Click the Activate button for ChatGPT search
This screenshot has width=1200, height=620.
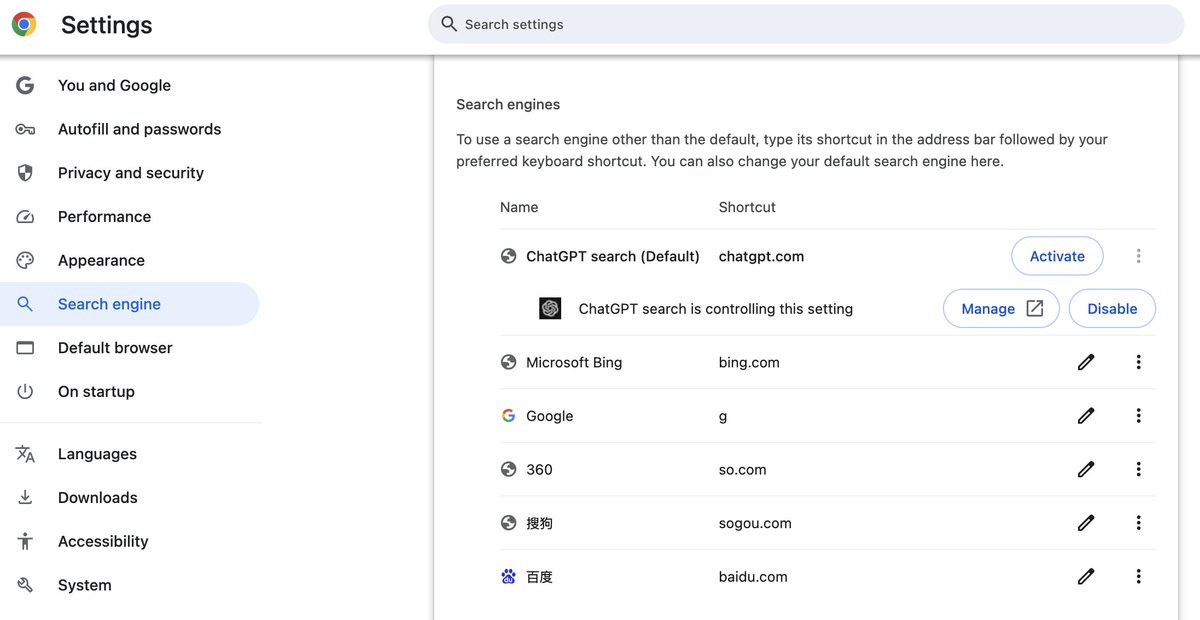[x=1057, y=256]
